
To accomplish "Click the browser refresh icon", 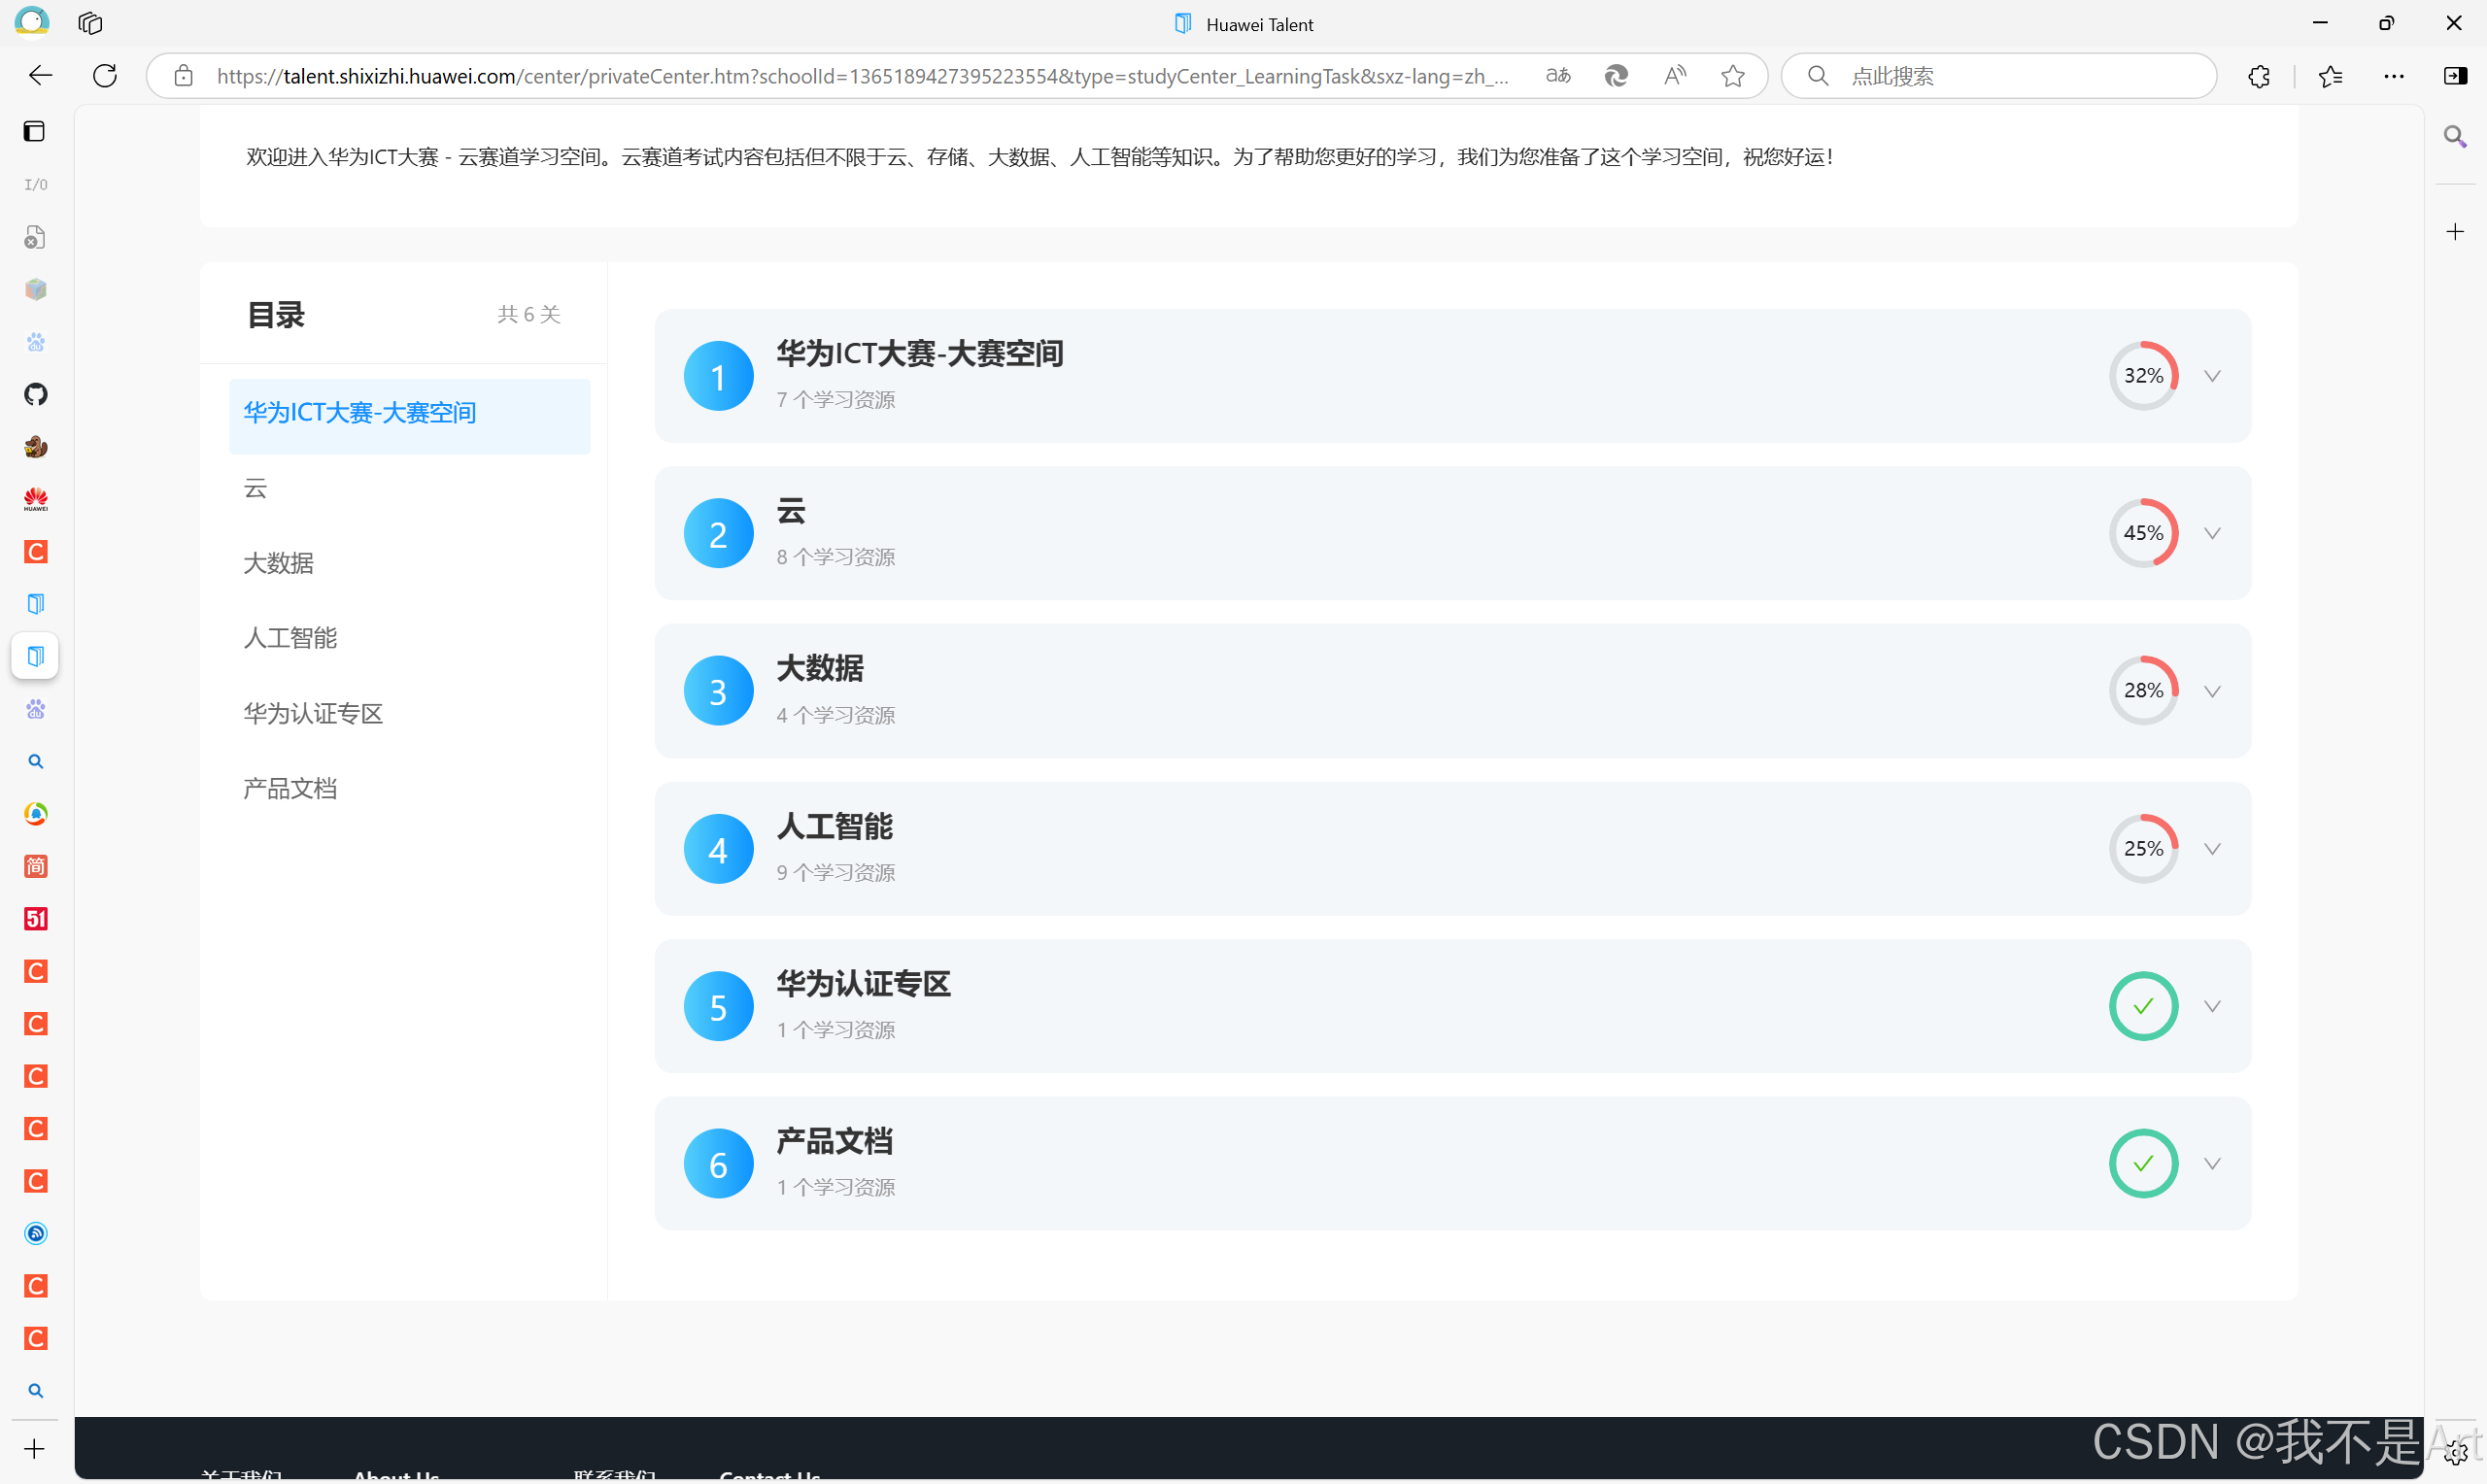I will click(105, 76).
